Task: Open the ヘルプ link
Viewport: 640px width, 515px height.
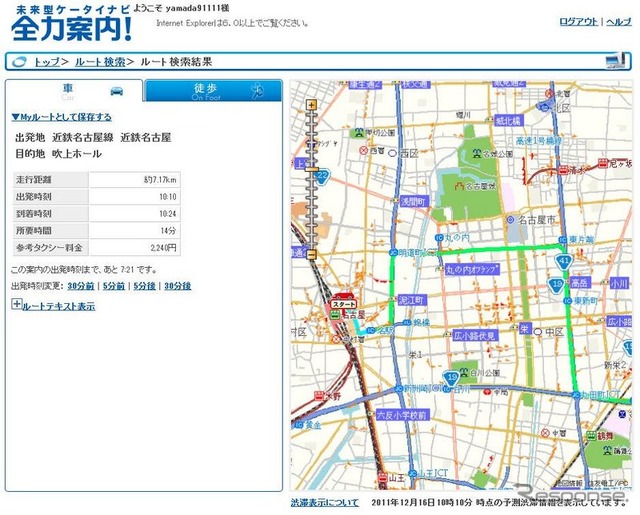Action: (619, 22)
